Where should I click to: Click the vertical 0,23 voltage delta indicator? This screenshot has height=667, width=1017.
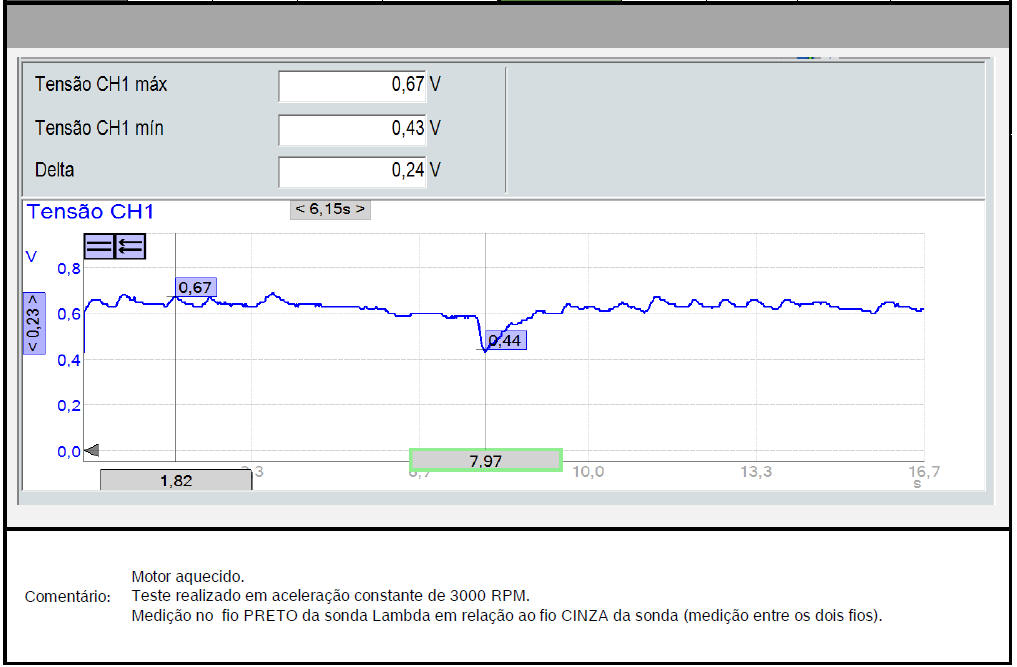tap(33, 323)
